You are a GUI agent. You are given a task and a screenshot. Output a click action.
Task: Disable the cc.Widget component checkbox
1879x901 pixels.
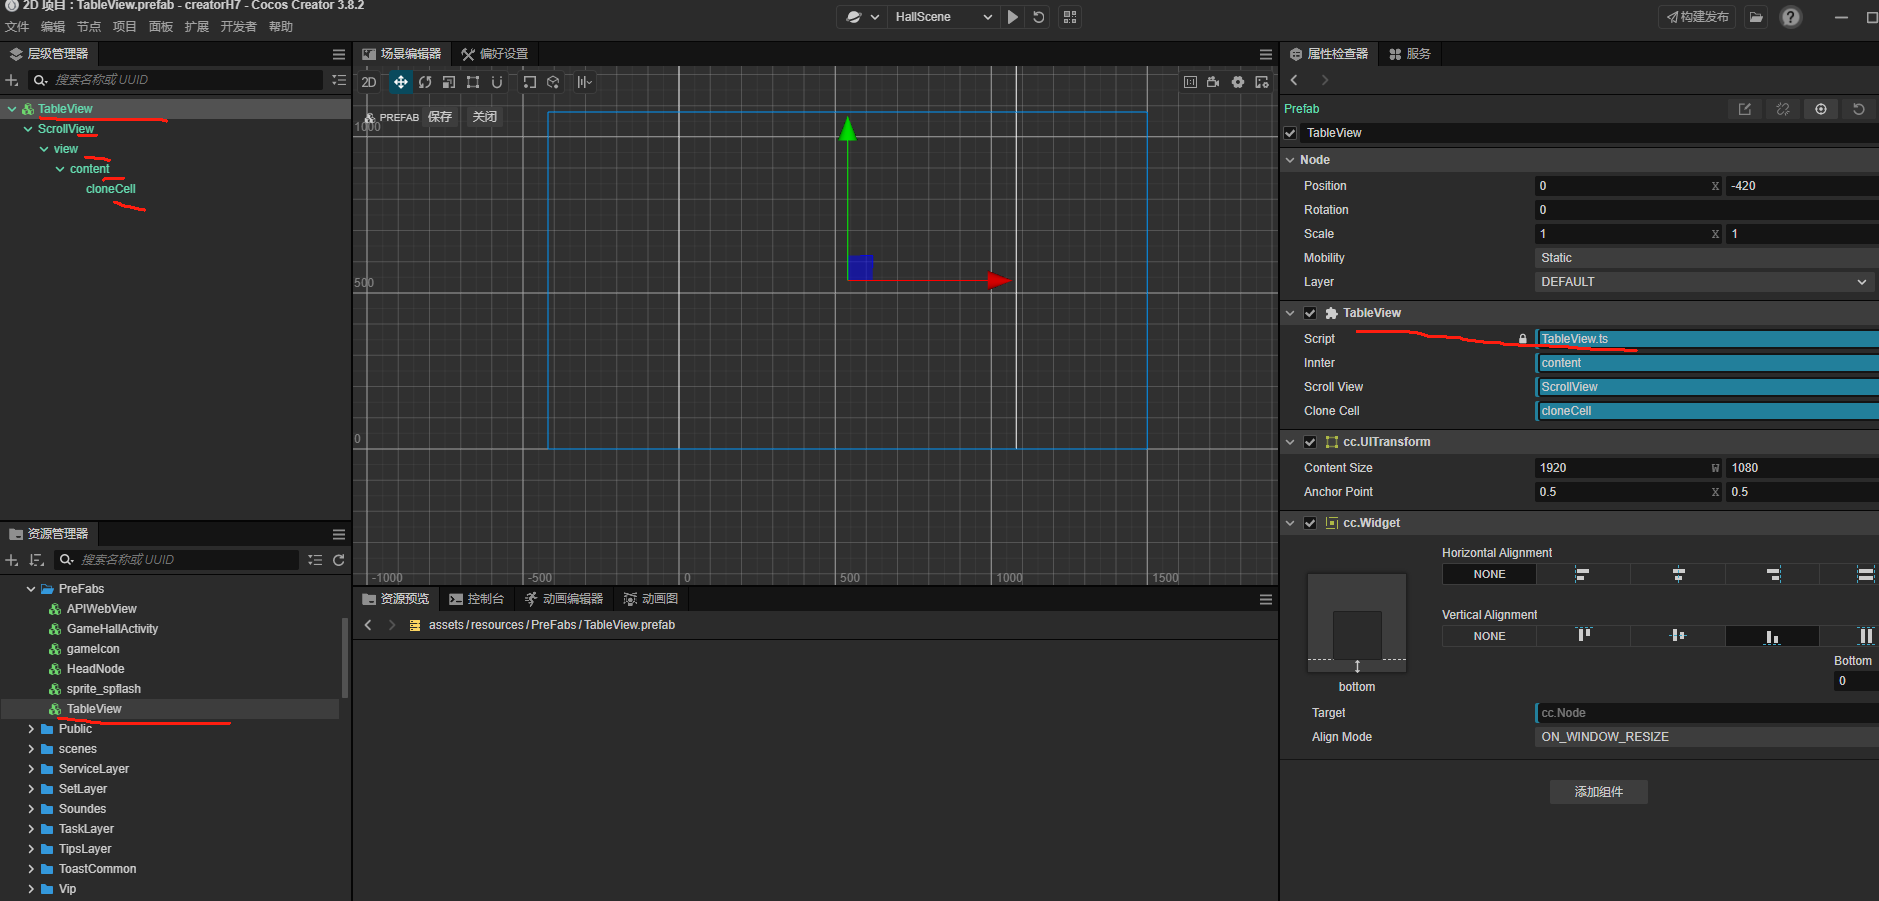coord(1310,523)
